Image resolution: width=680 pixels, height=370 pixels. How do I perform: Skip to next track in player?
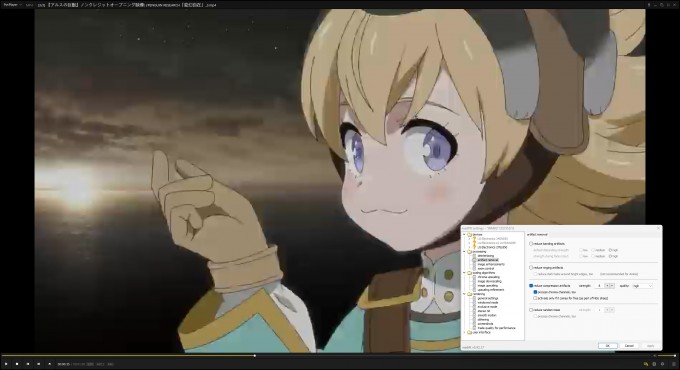point(39,364)
